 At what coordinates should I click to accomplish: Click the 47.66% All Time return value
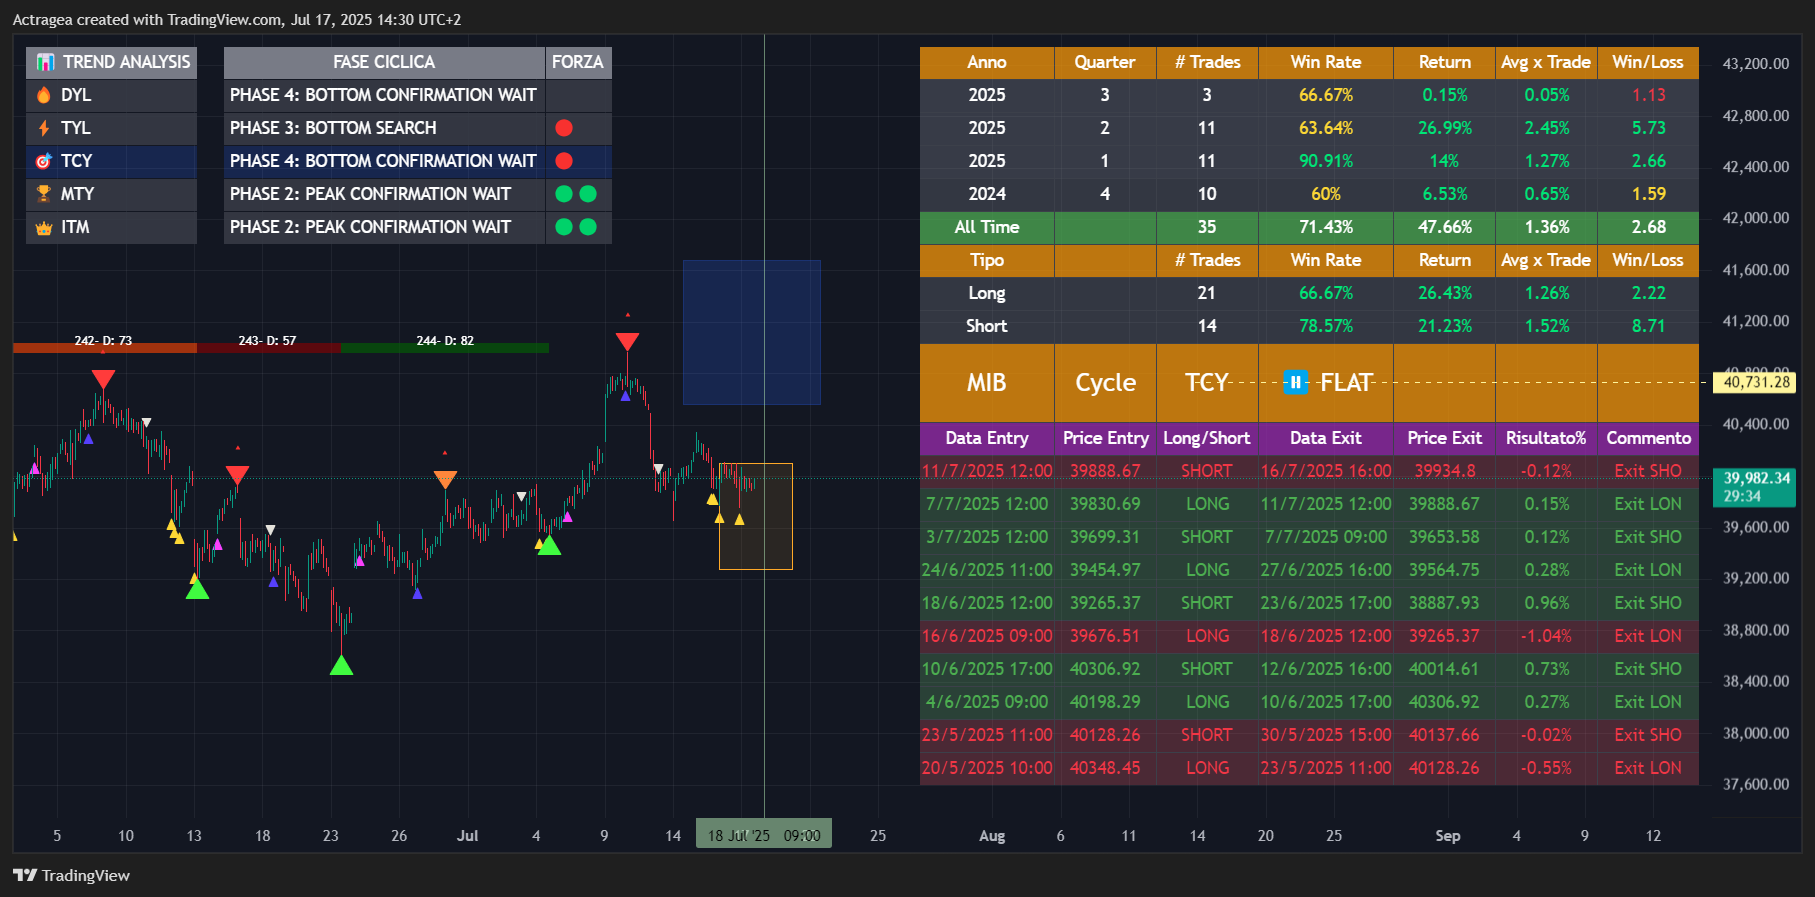pyautogui.click(x=1445, y=227)
